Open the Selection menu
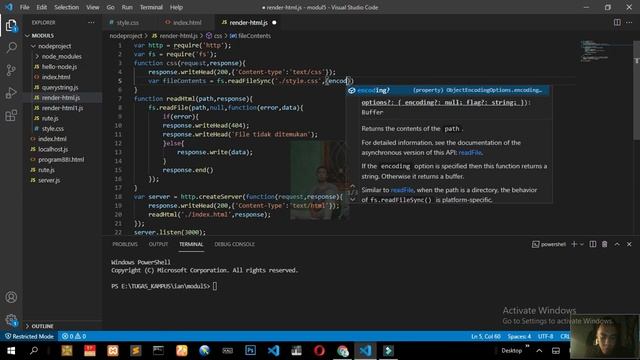The width and height of the screenshot is (640, 360). tap(67, 7)
